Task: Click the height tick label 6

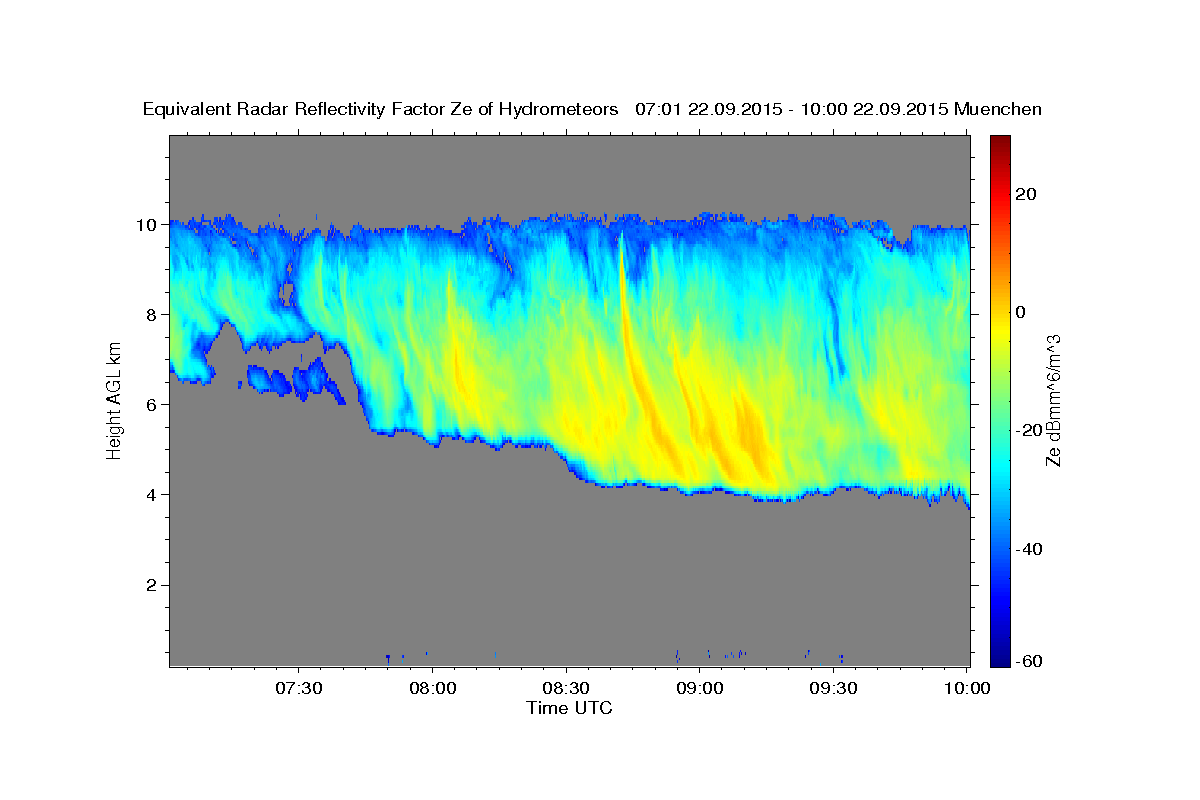Action: pyautogui.click(x=151, y=405)
